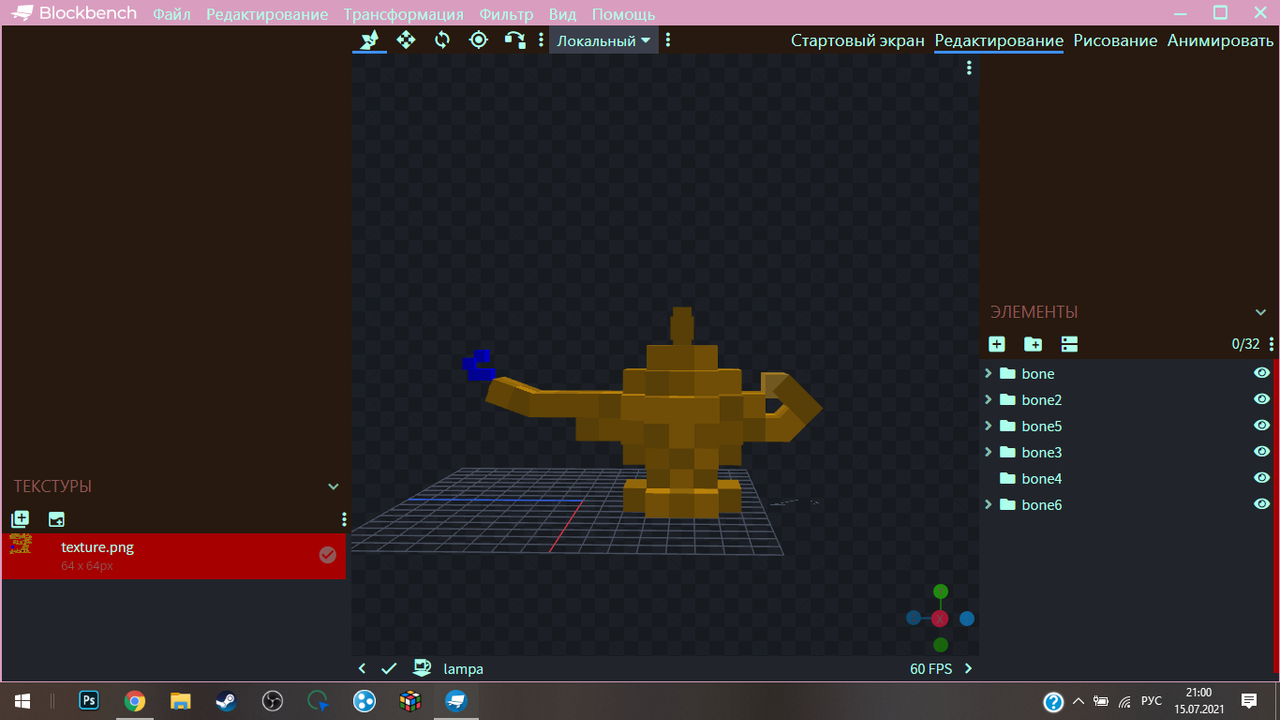Viewport: 1280px width, 720px height.
Task: Click the Add Group folder icon
Action: (x=1033, y=344)
